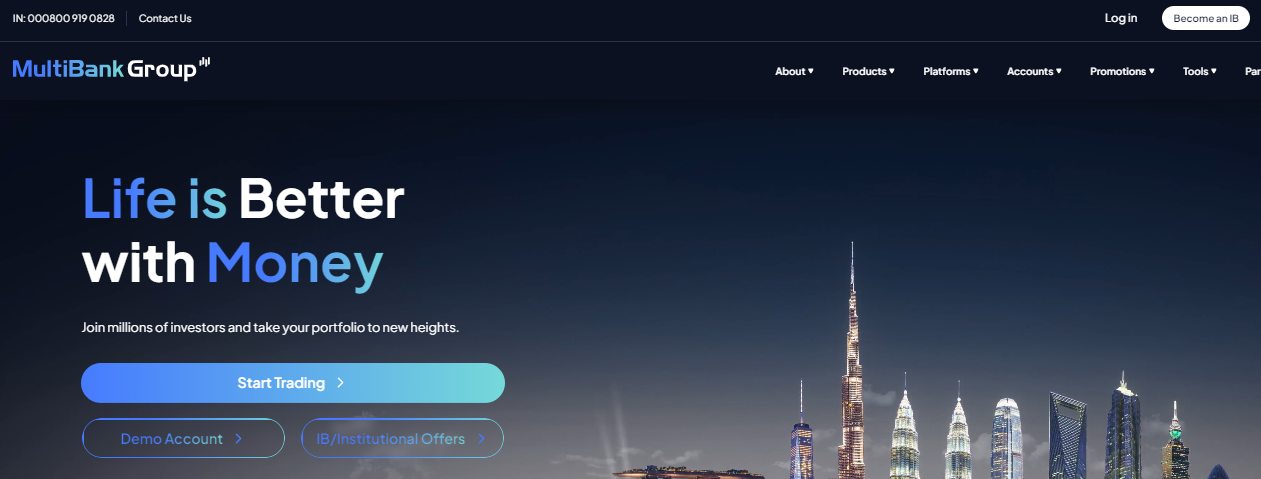This screenshot has height=479, width=1261.
Task: Click the partially visible menu item after Tools
Action: 1252,71
